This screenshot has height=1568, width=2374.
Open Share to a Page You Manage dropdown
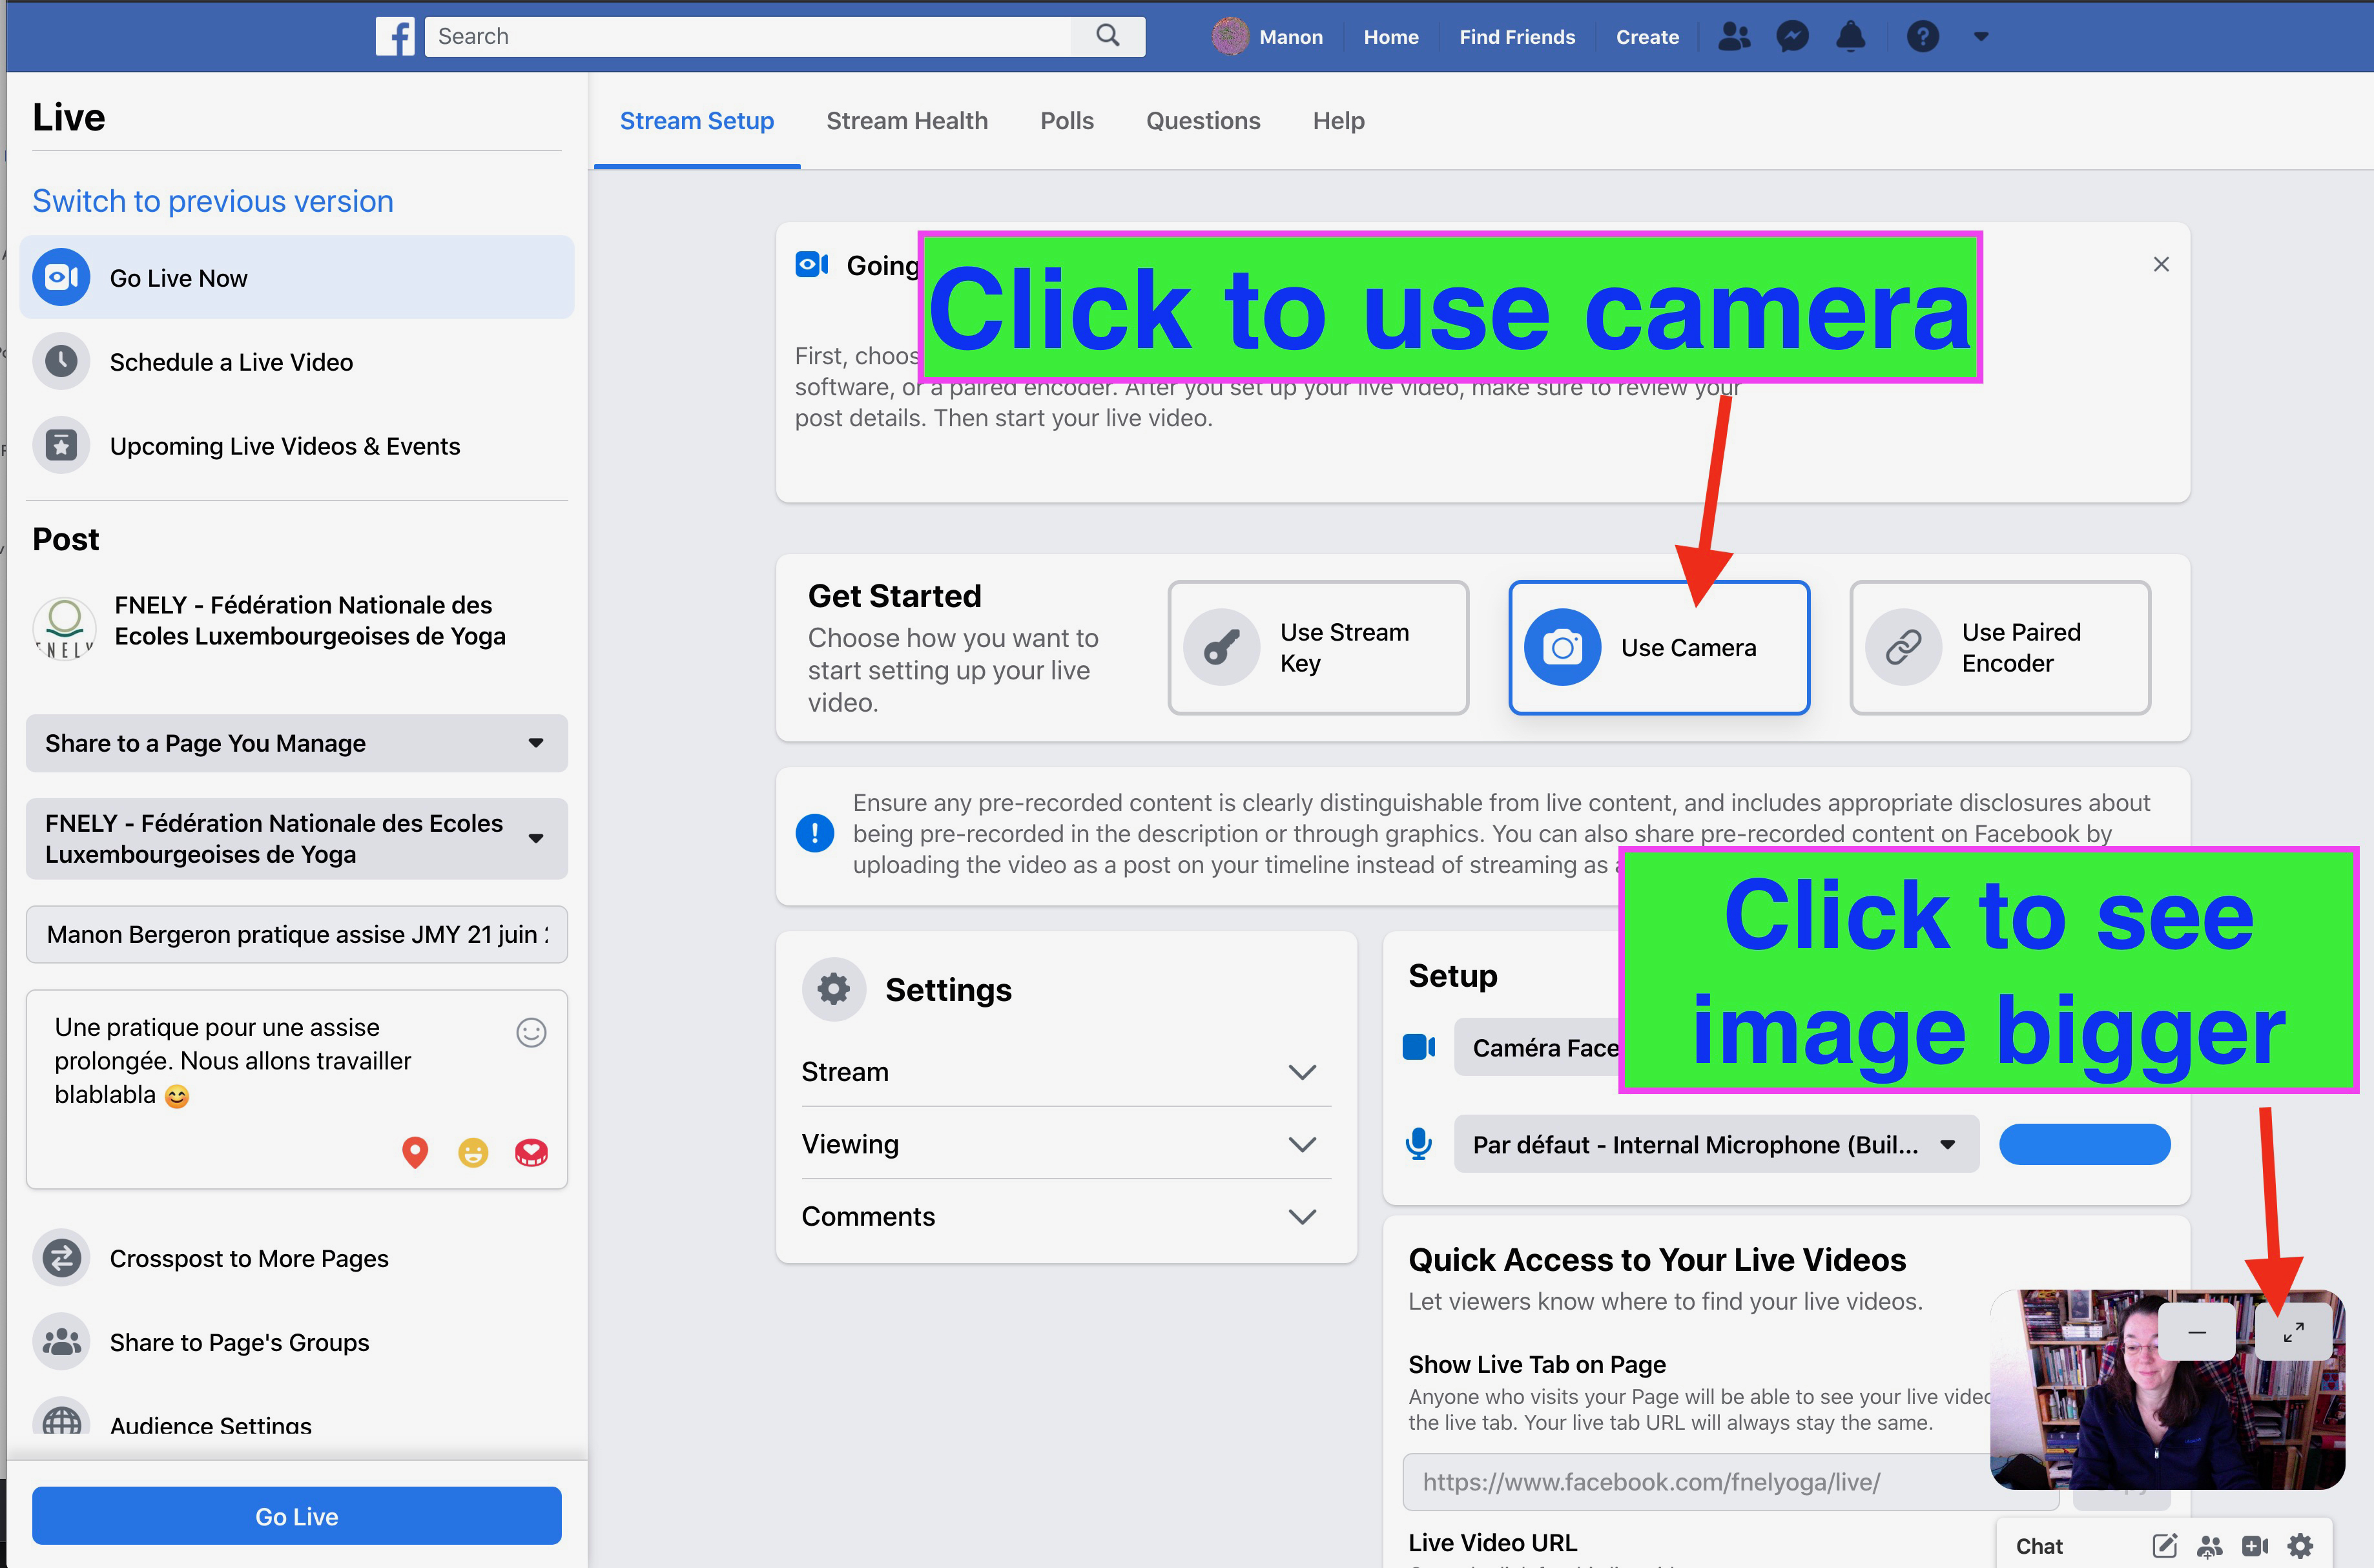[296, 743]
